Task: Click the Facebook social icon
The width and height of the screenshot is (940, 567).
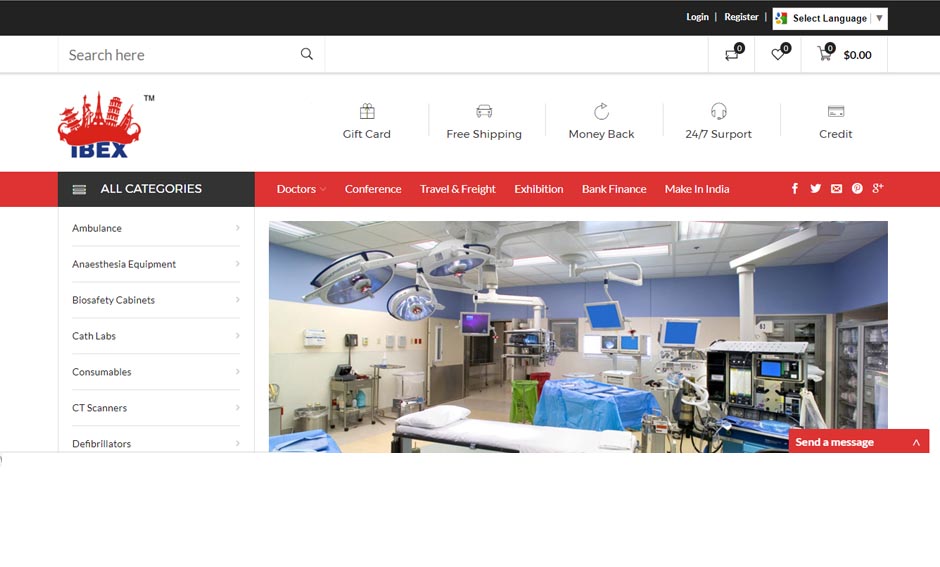Action: [x=795, y=189]
